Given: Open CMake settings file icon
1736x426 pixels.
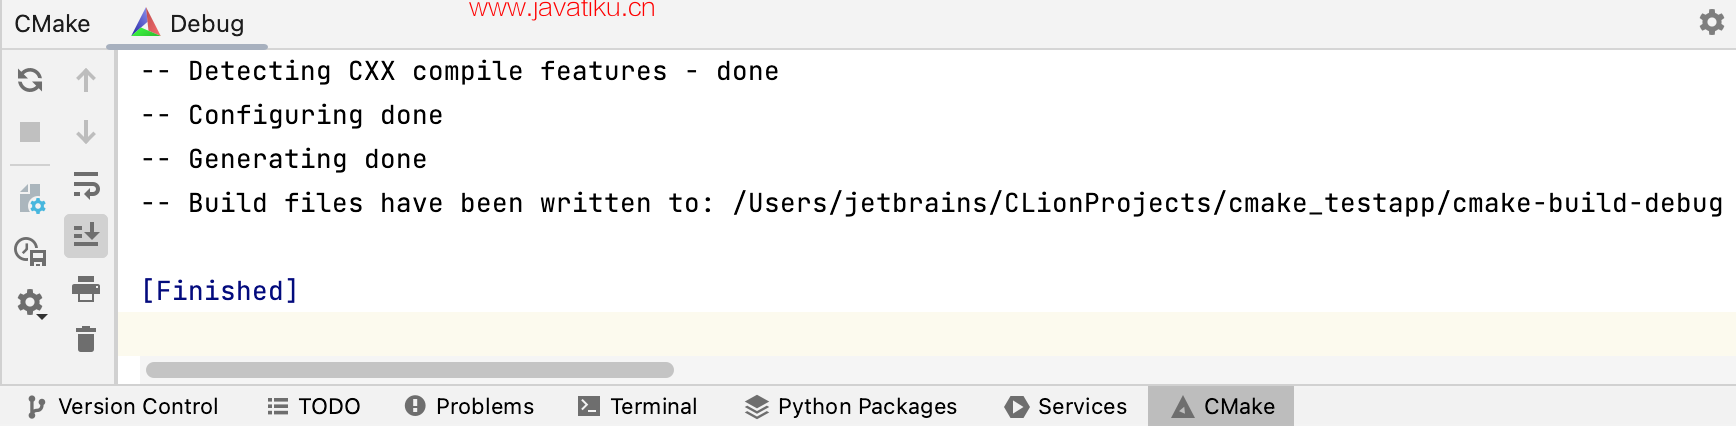Looking at the screenshot, I should pos(31,199).
